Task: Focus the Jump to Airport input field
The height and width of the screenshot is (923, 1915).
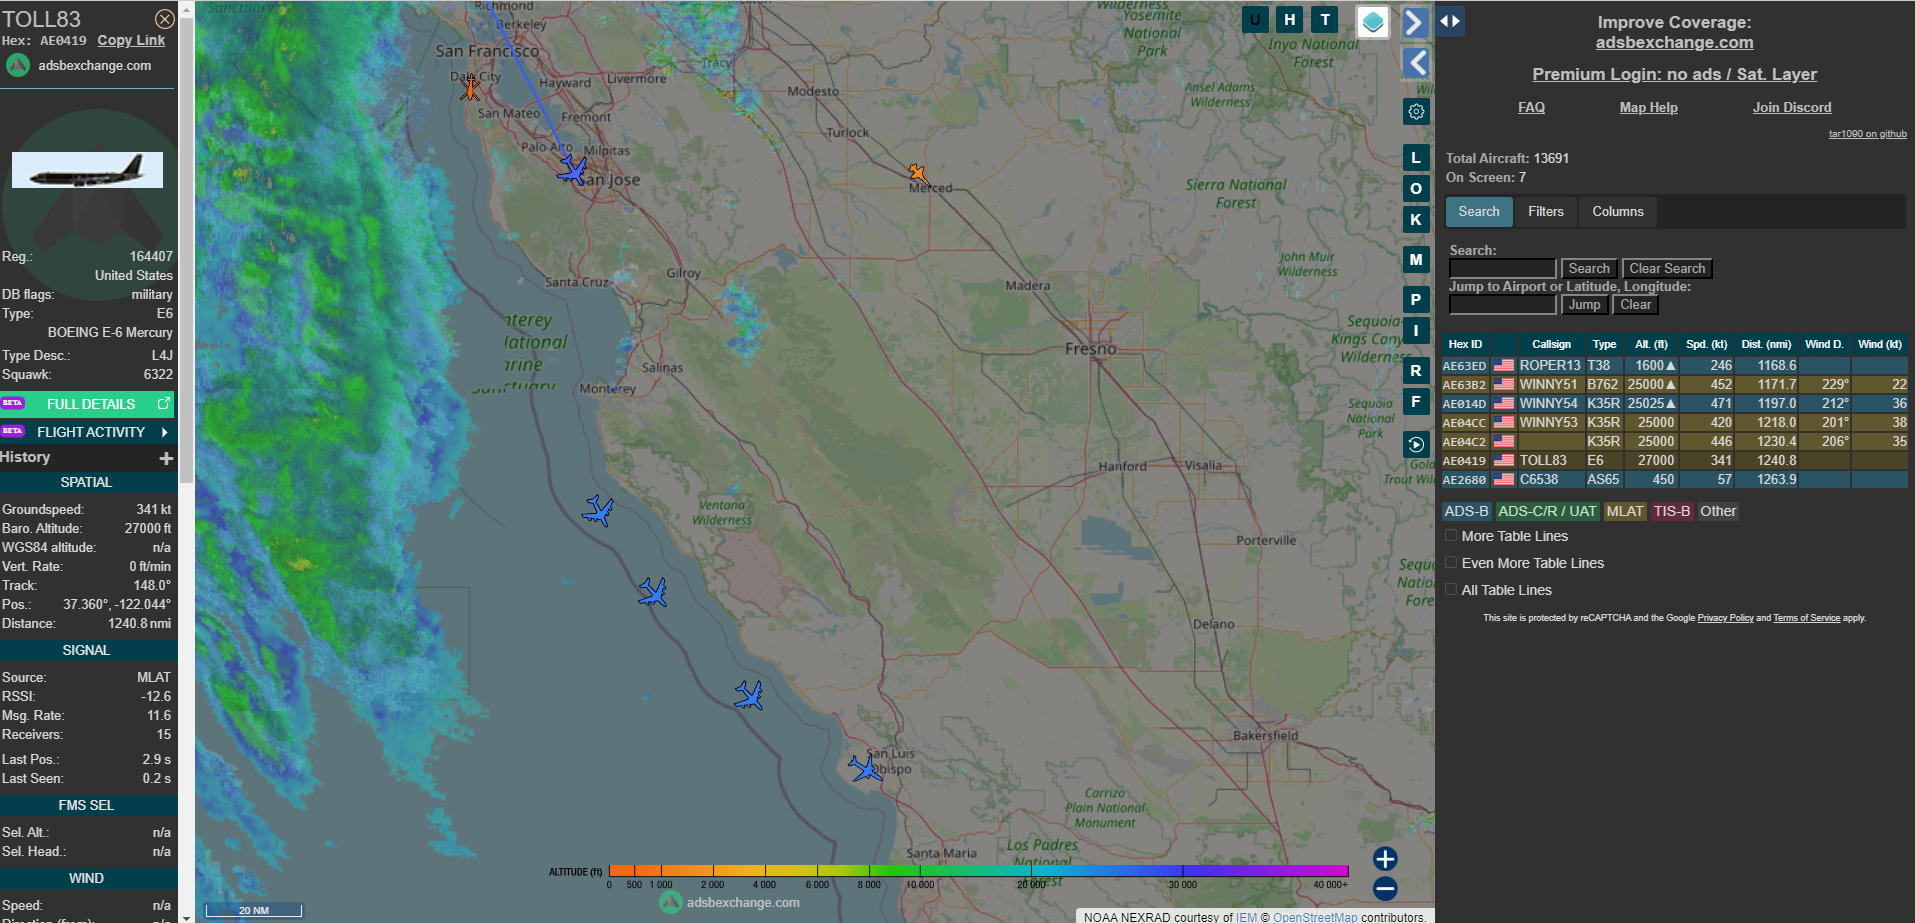Action: point(1502,305)
